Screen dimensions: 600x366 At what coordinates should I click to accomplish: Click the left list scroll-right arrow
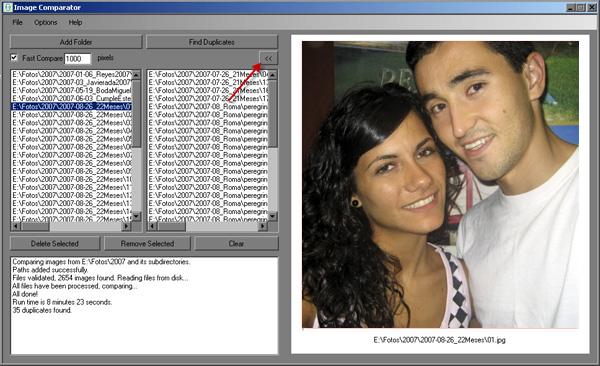[x=126, y=226]
